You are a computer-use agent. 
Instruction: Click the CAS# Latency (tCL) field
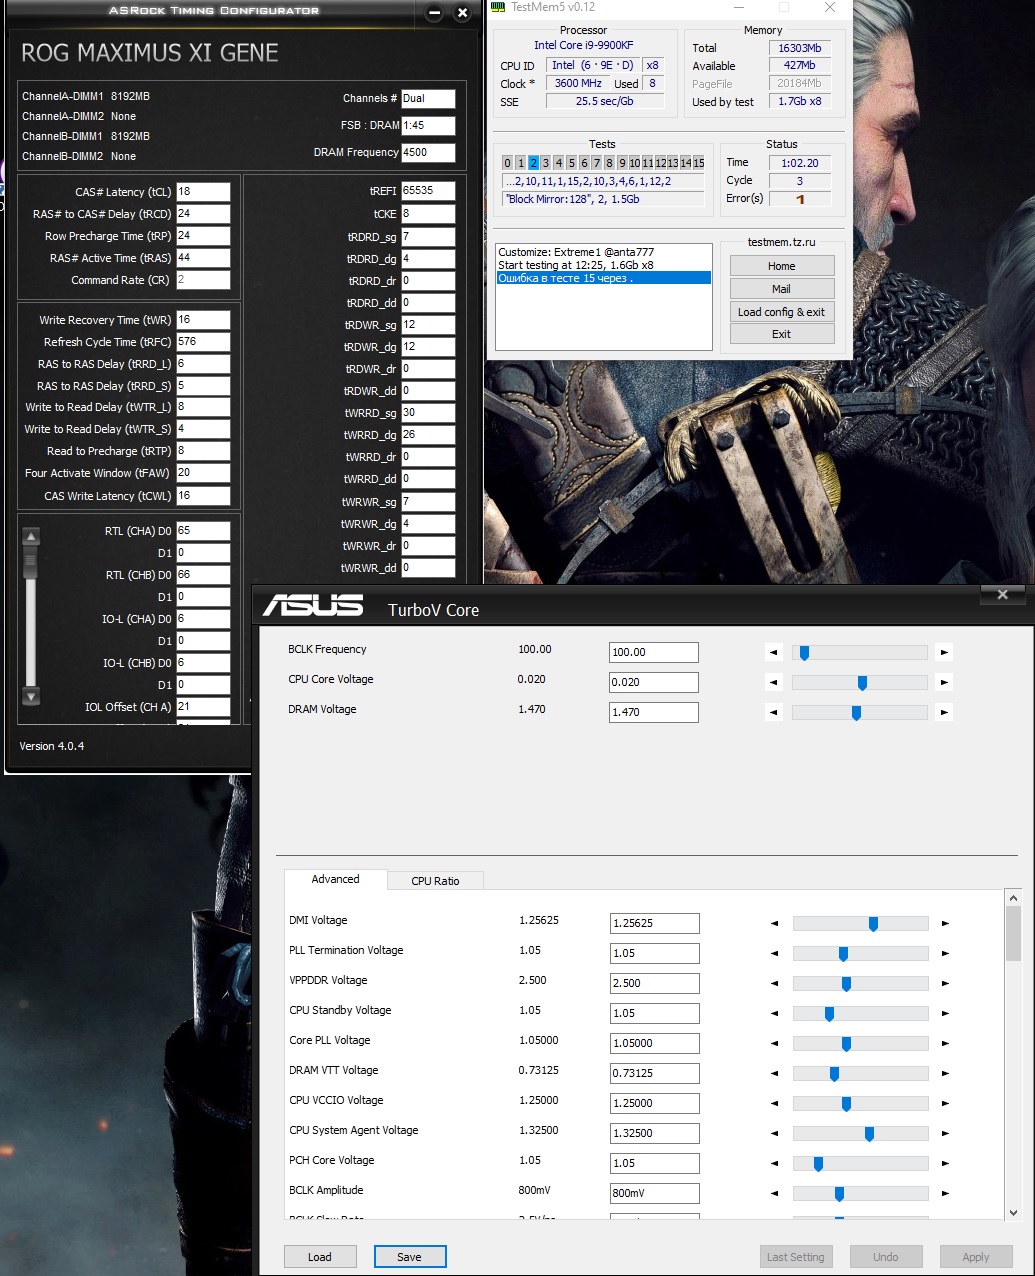[x=203, y=192]
